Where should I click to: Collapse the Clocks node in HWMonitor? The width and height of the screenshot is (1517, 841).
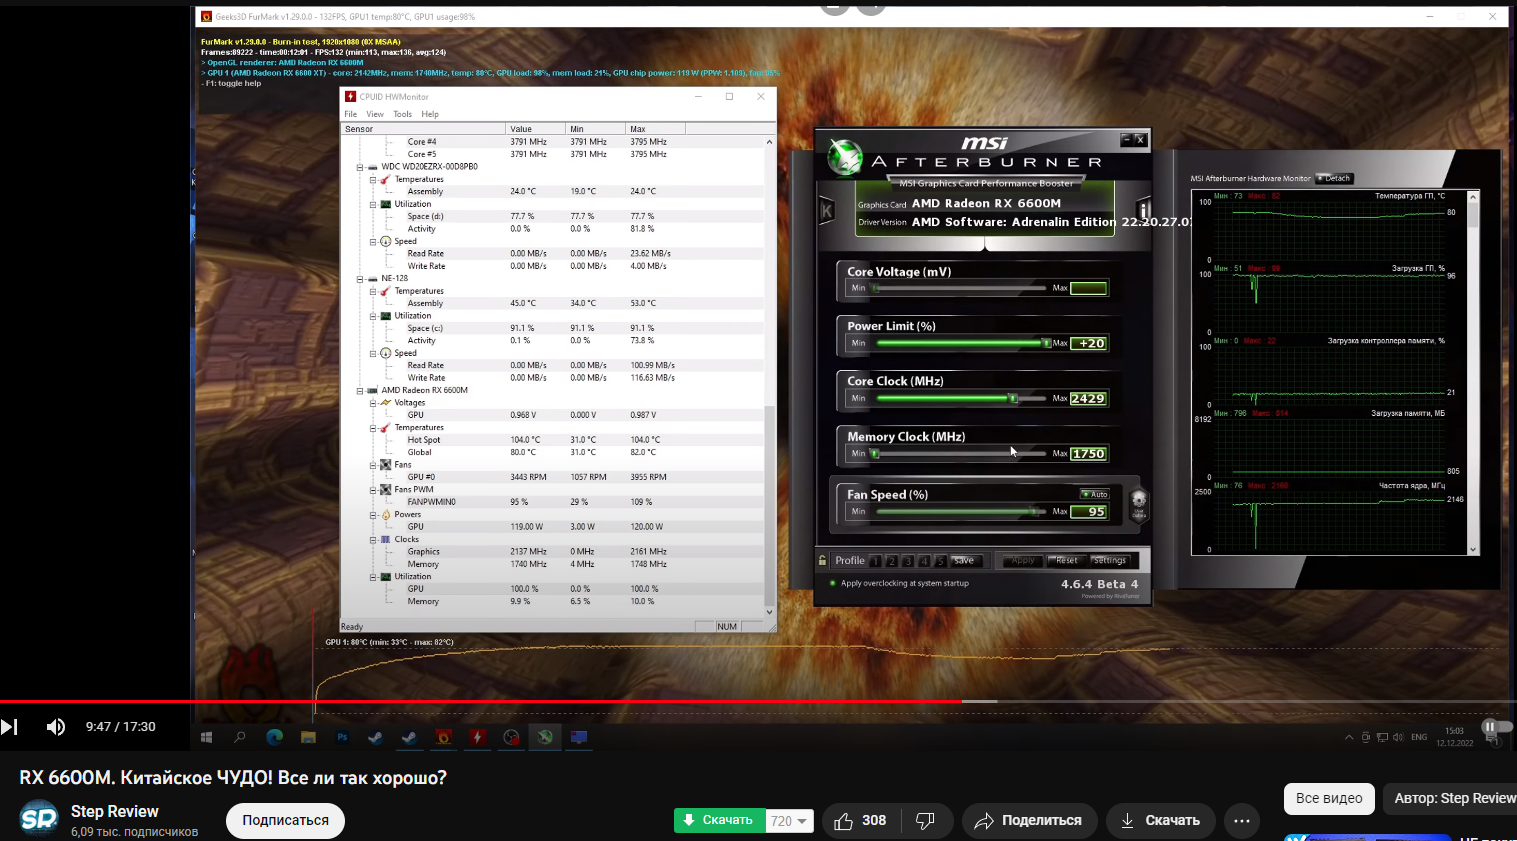[373, 540]
